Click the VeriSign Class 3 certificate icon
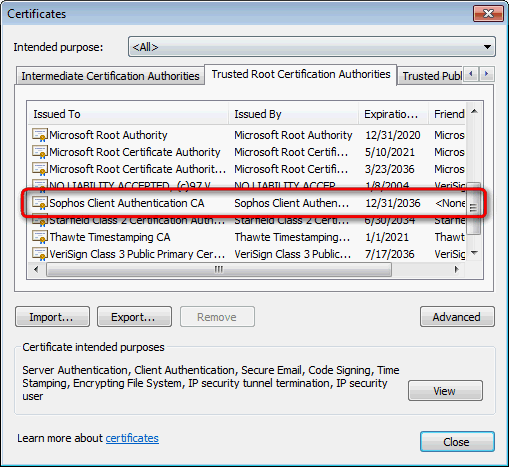This screenshot has height=467, width=509. click(40, 254)
